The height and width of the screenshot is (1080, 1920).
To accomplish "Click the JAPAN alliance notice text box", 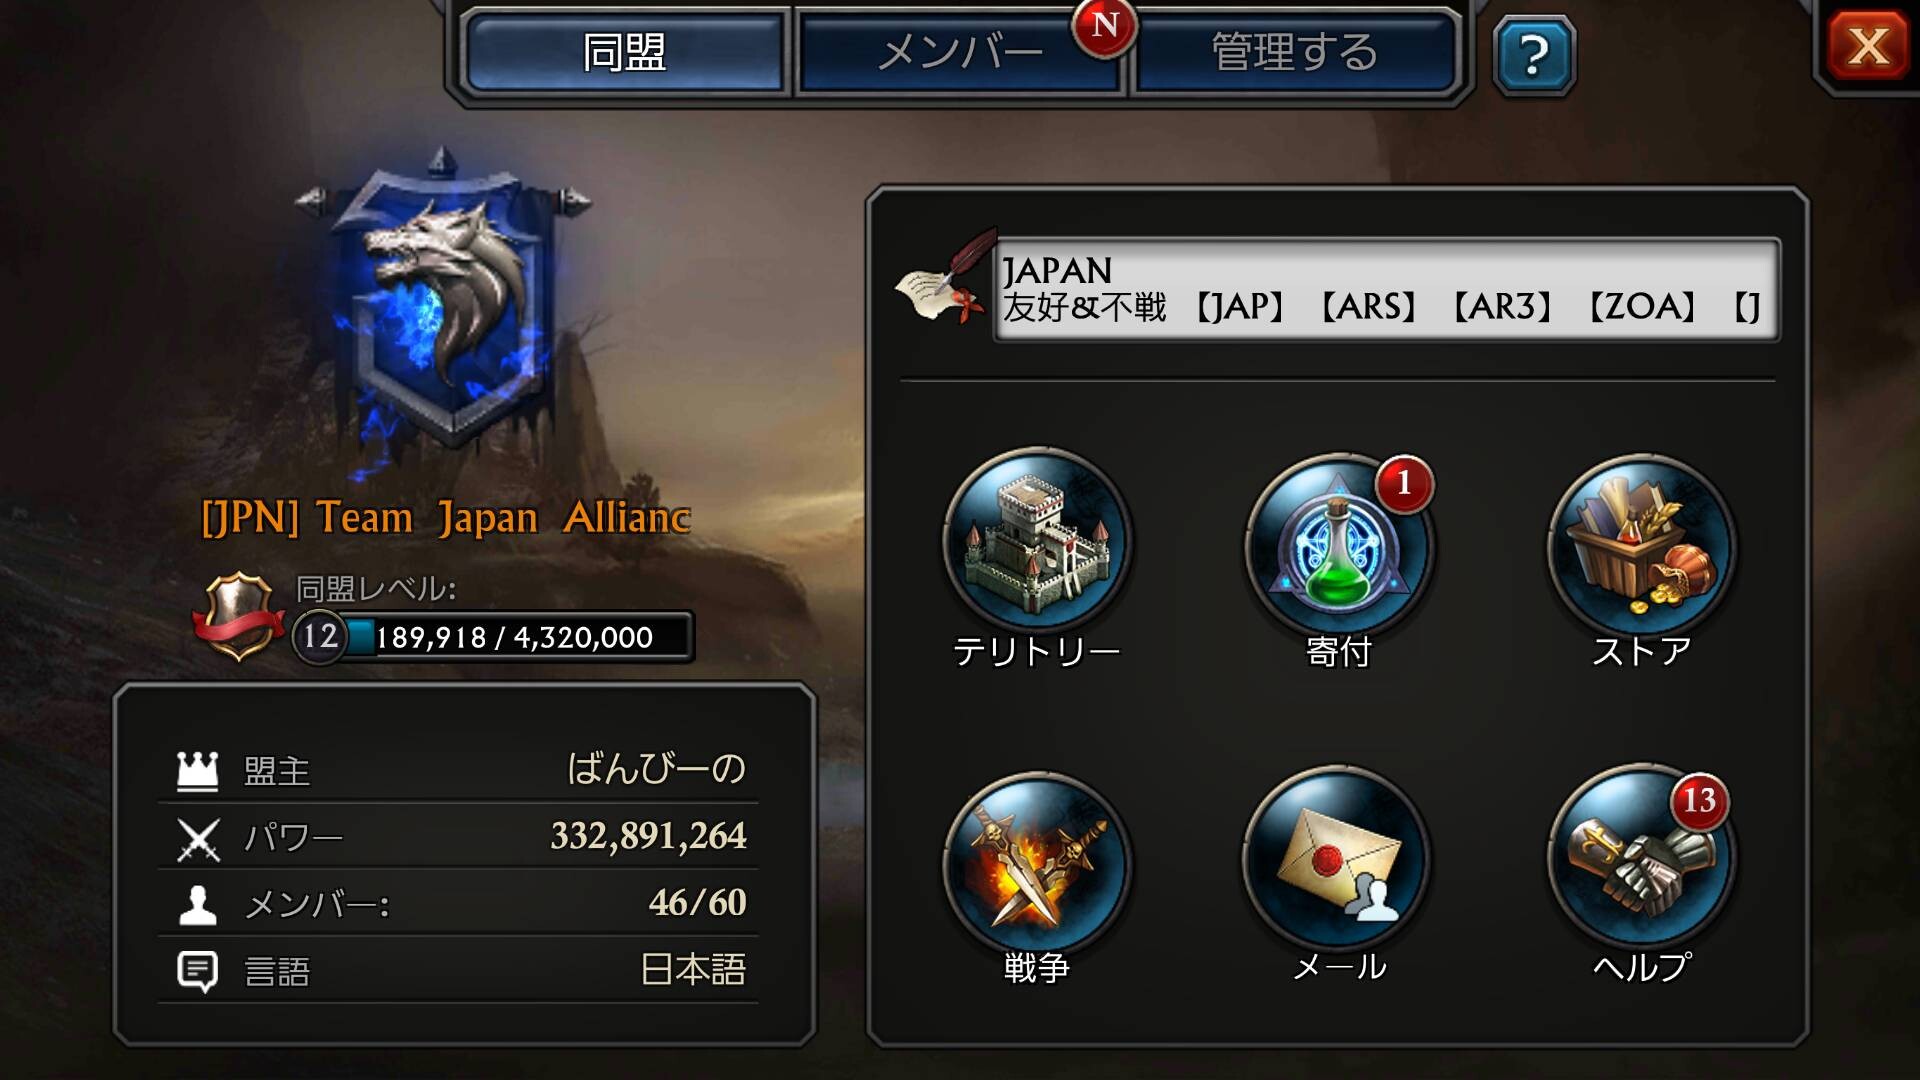I will click(x=1386, y=289).
